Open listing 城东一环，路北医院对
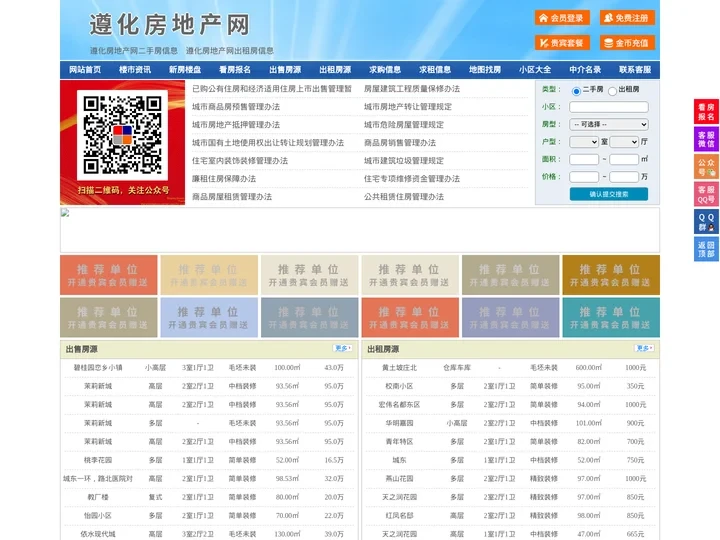This screenshot has width=720, height=540. tap(98, 478)
